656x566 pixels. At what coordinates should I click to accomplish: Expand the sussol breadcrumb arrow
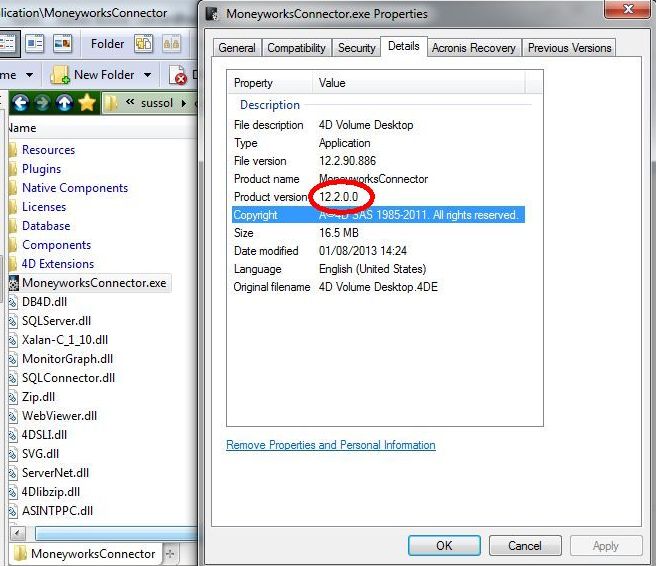pyautogui.click(x=183, y=103)
